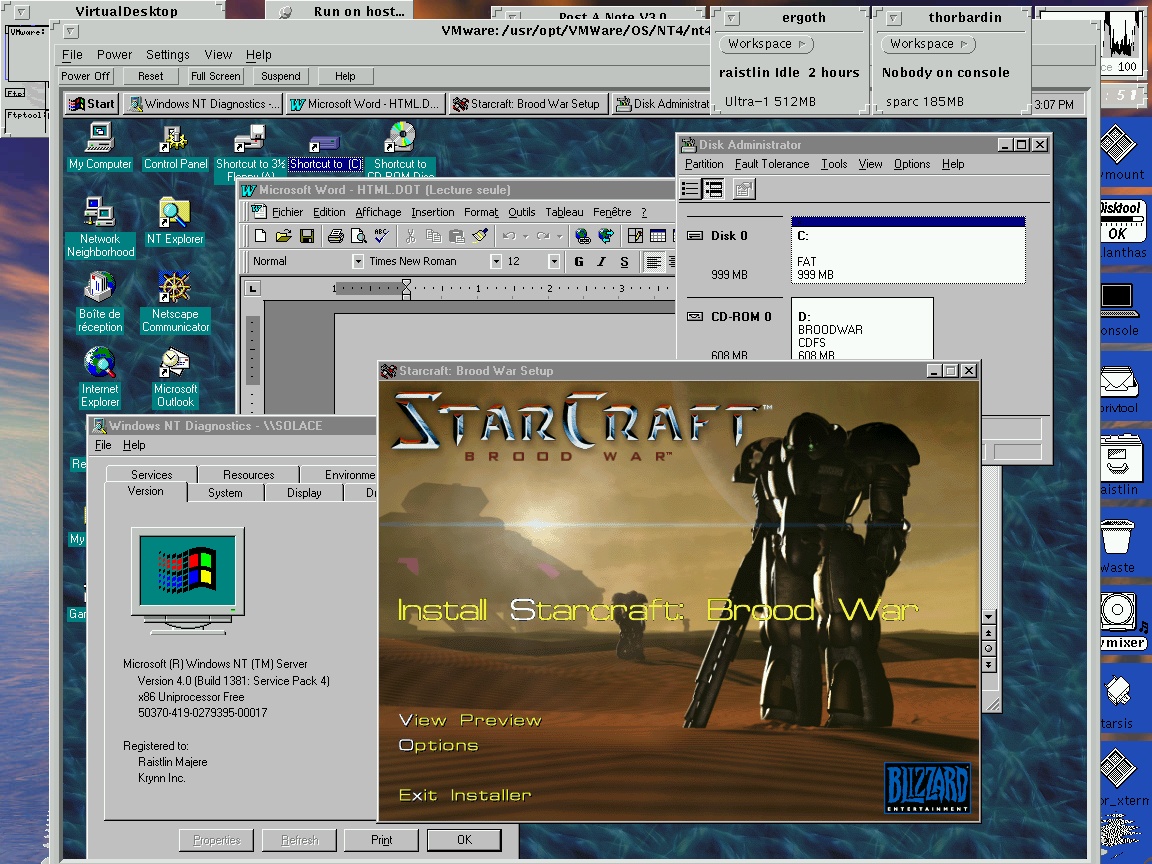Click the OK button in NT Diagnostics
Image resolution: width=1152 pixels, height=864 pixels.
(x=464, y=840)
